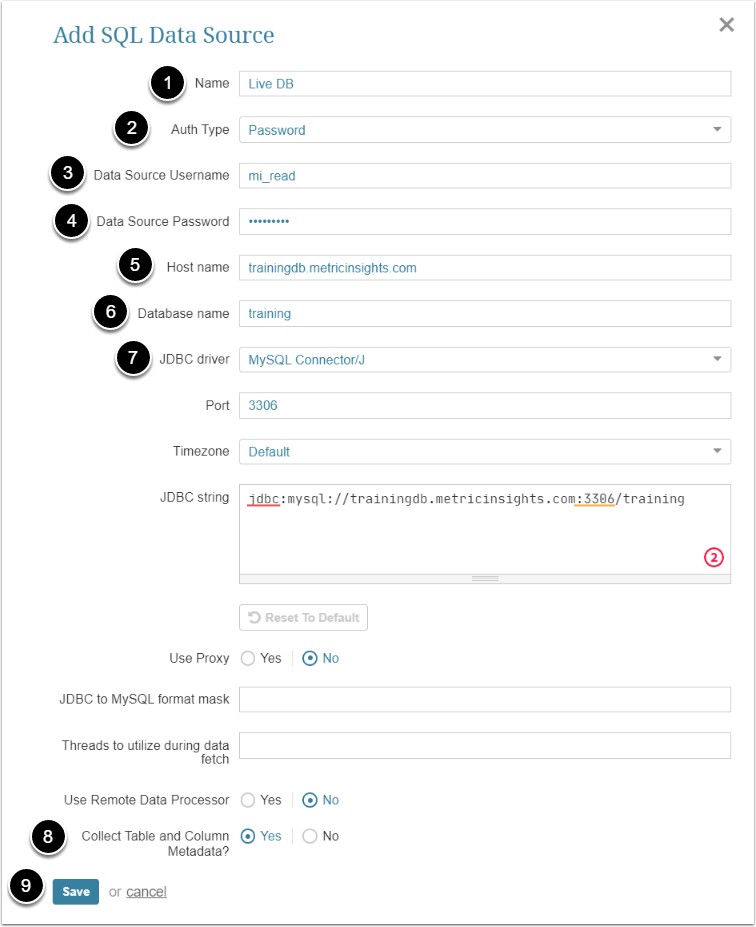Click the Reset To Default button
Image resolution: width=756 pixels, height=927 pixels.
[304, 618]
